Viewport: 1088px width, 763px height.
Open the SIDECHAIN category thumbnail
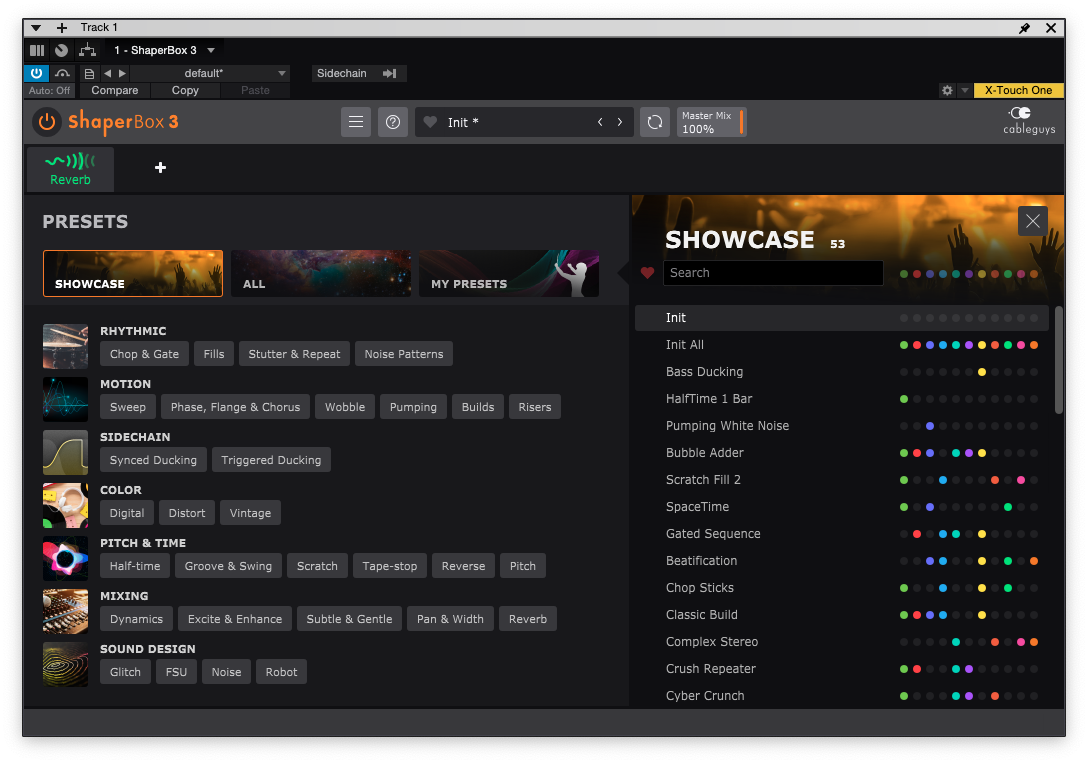click(65, 452)
